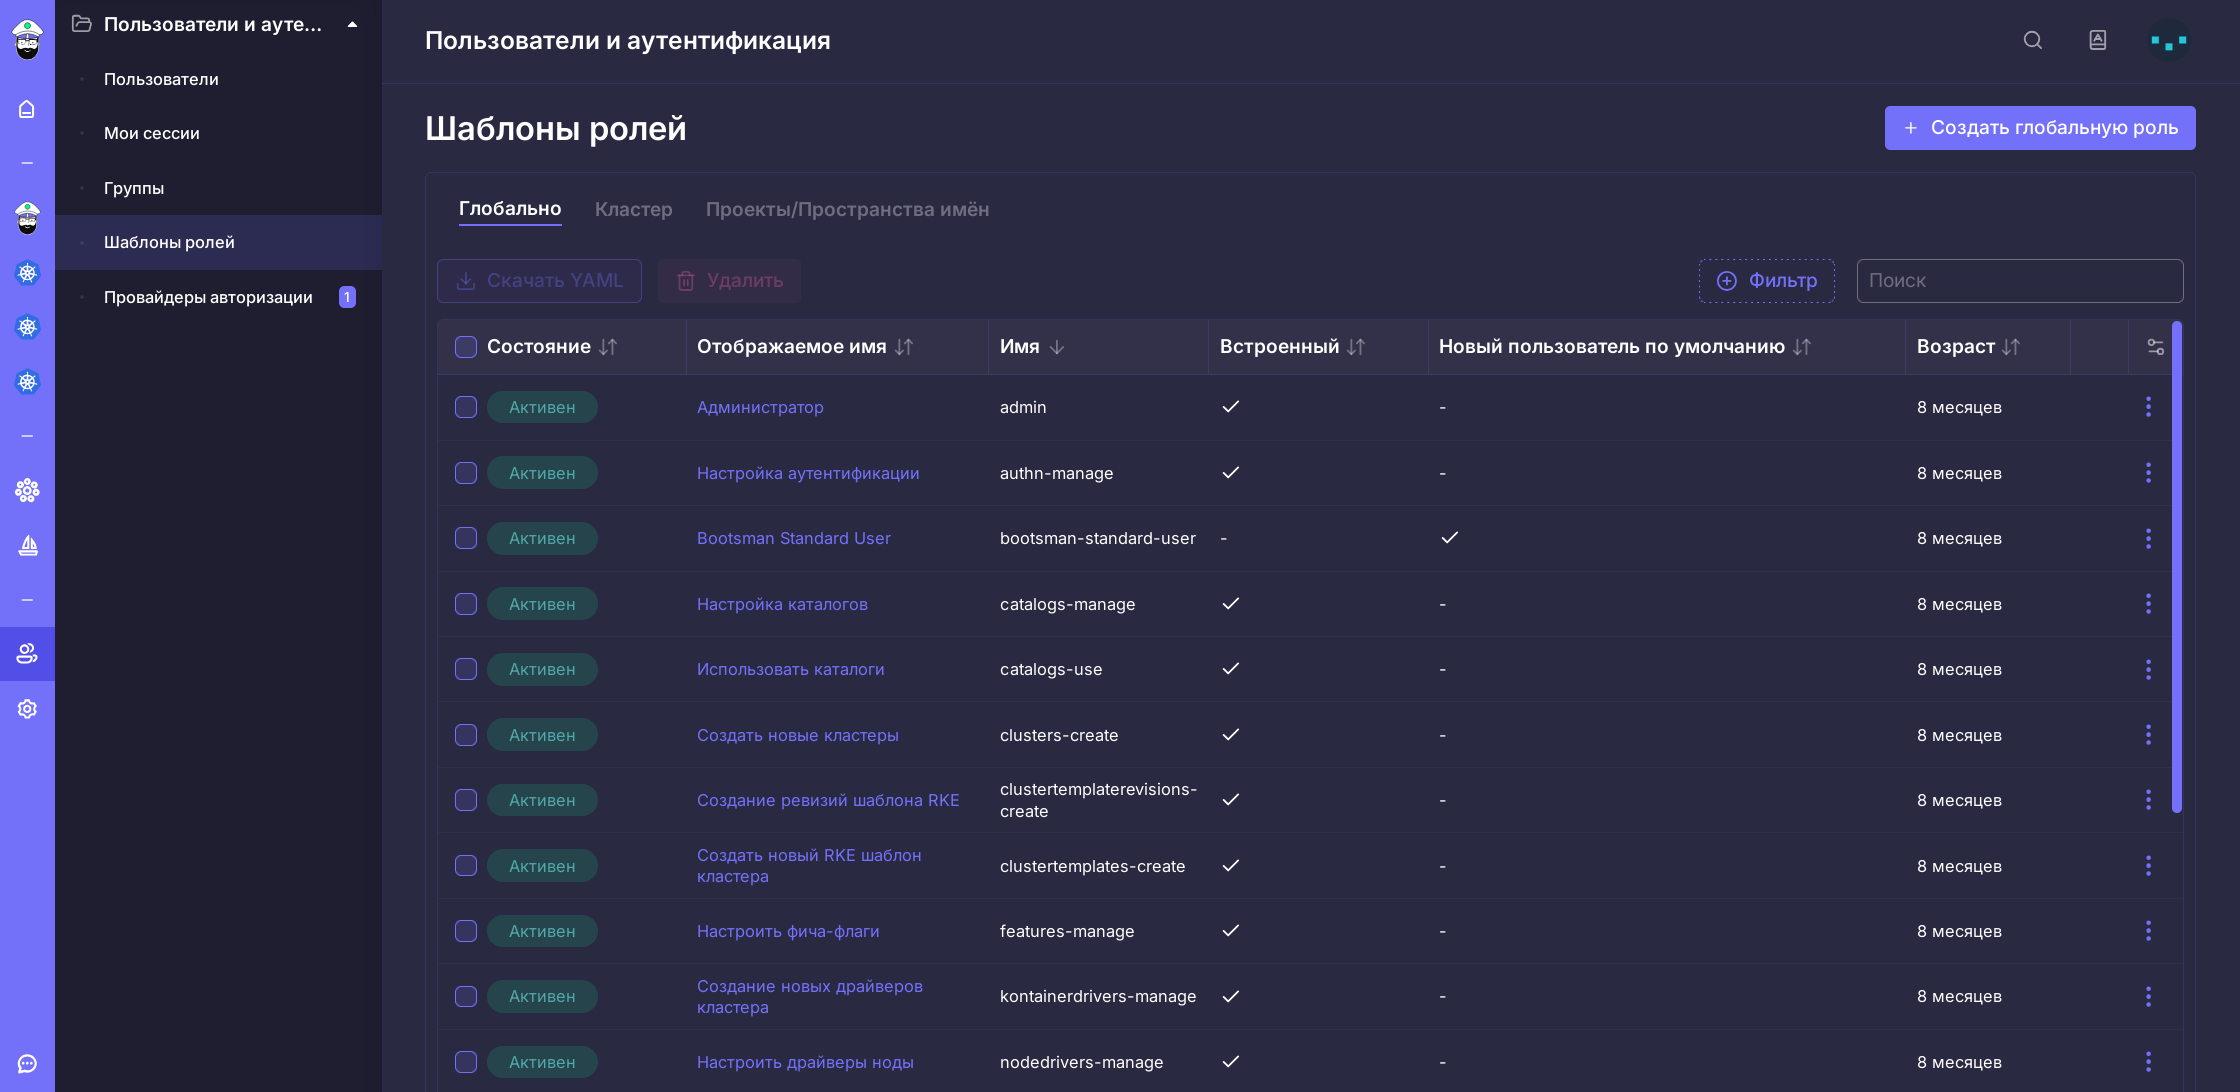Switch to the Кластер tab
Viewport: 2240px width, 1092px height.
[633, 209]
